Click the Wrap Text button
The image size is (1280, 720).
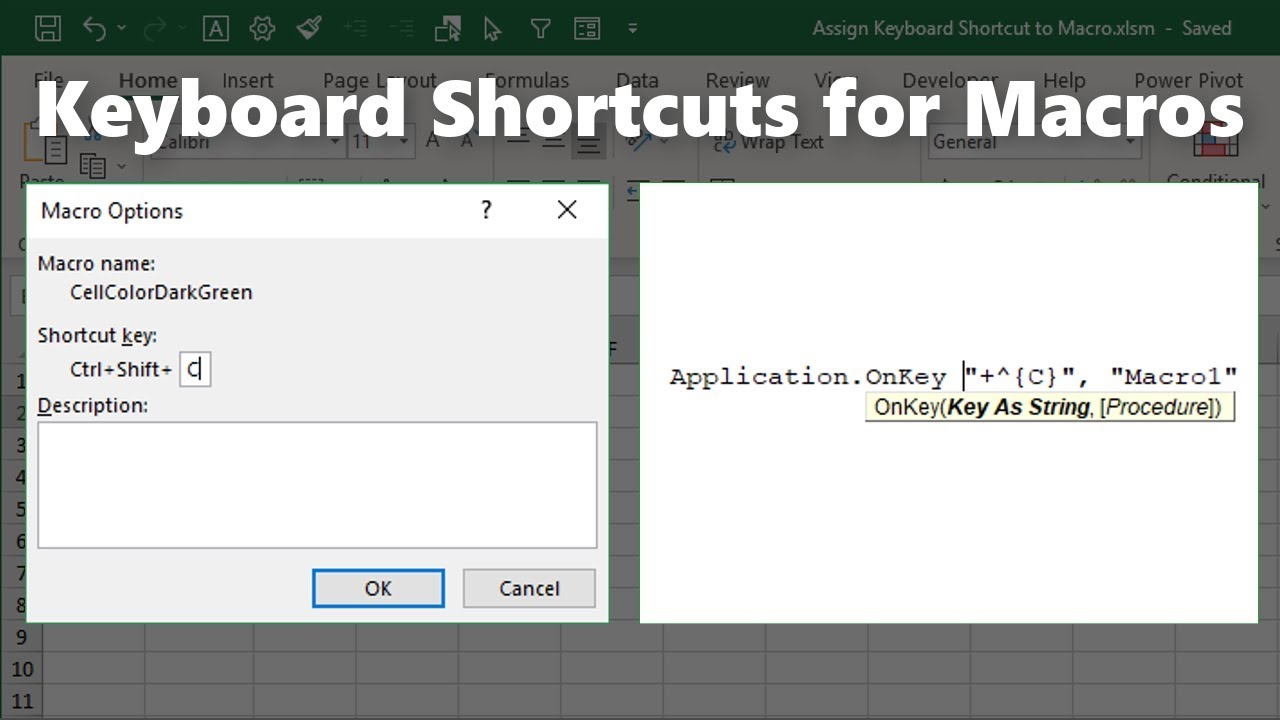point(768,142)
